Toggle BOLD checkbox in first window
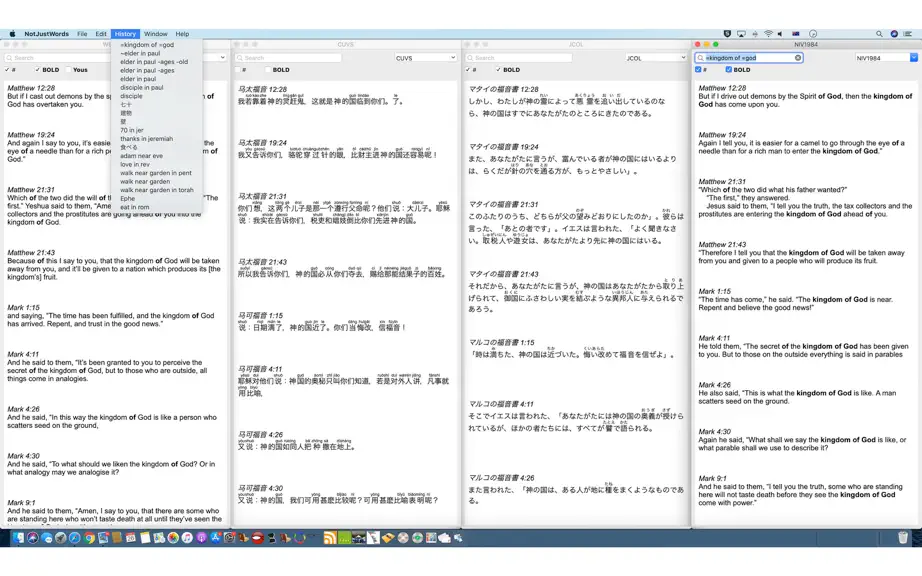Viewport: 922px width, 576px height. click(x=38, y=69)
